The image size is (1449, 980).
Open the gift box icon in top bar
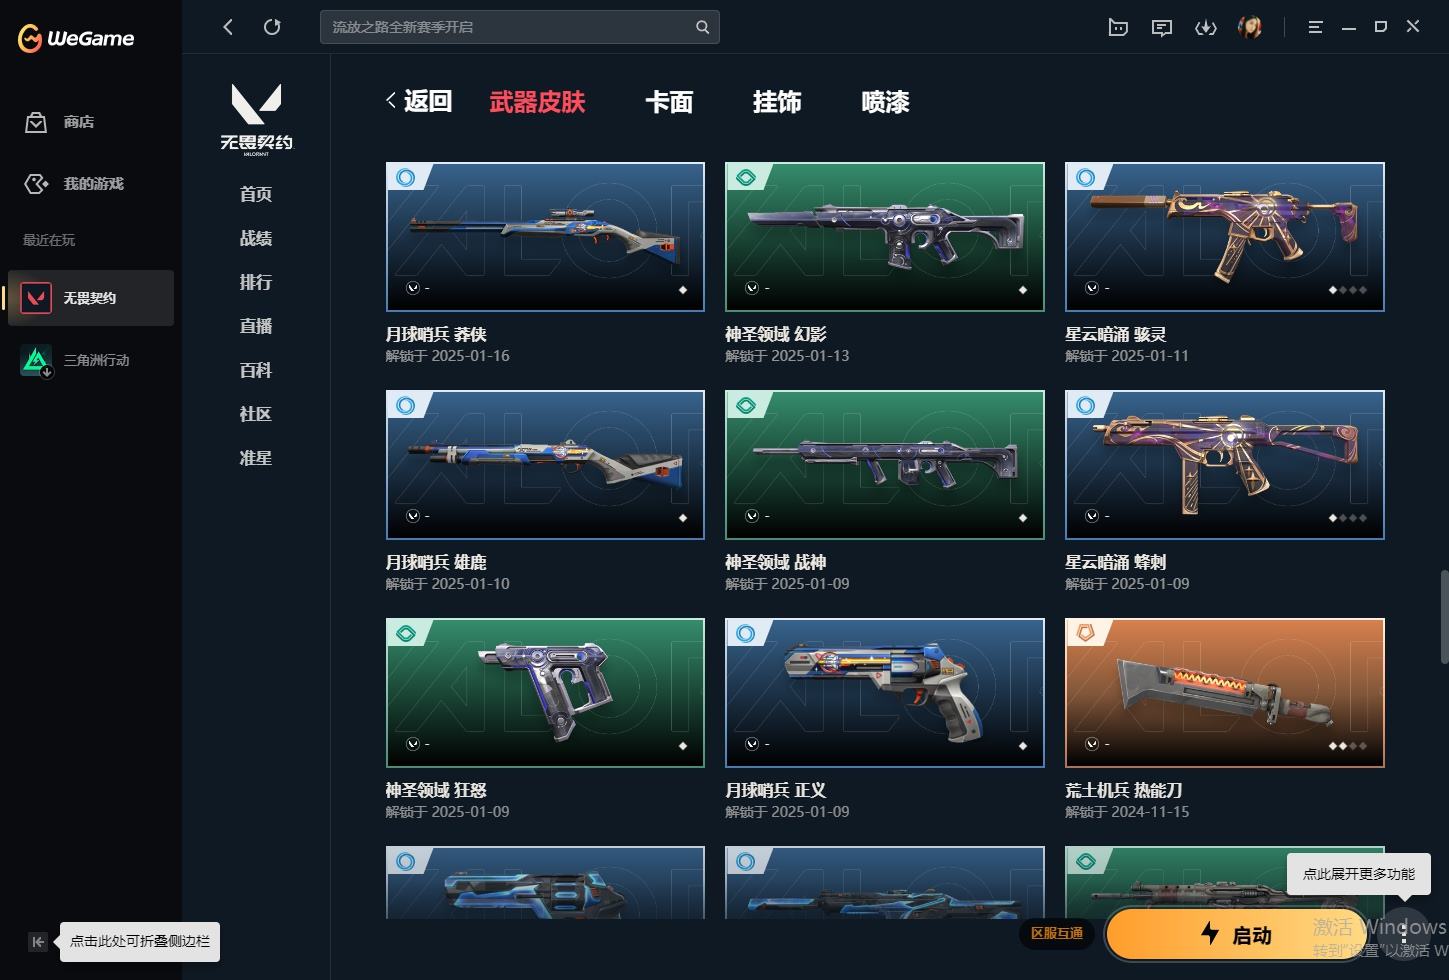point(1118,27)
